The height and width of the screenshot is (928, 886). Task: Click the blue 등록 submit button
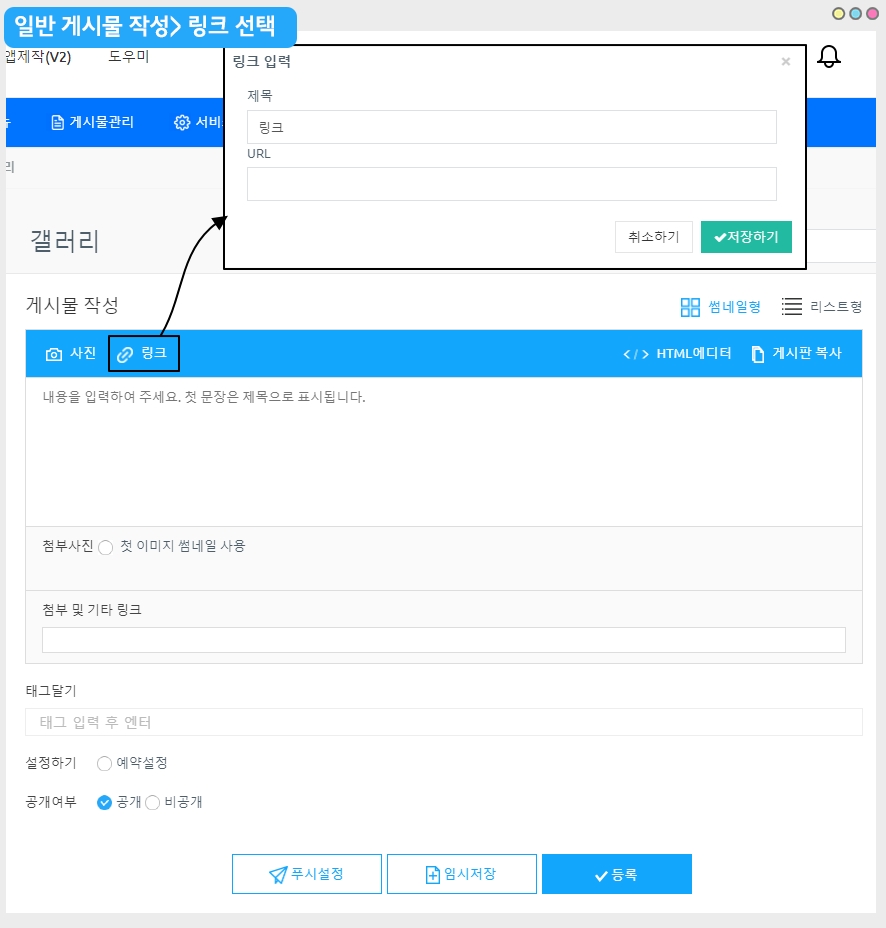[617, 874]
